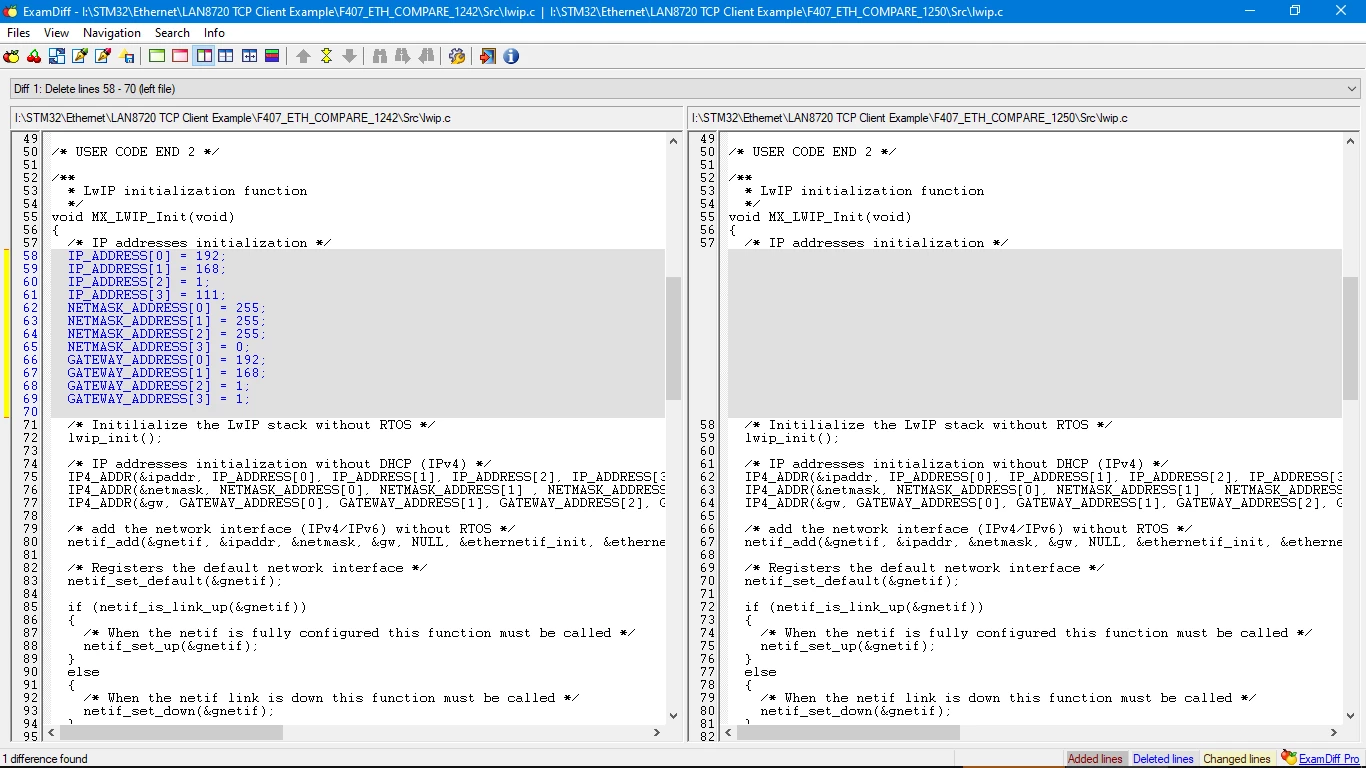Edit the second file with the pencil icon
This screenshot has width=1366, height=768.
103,56
